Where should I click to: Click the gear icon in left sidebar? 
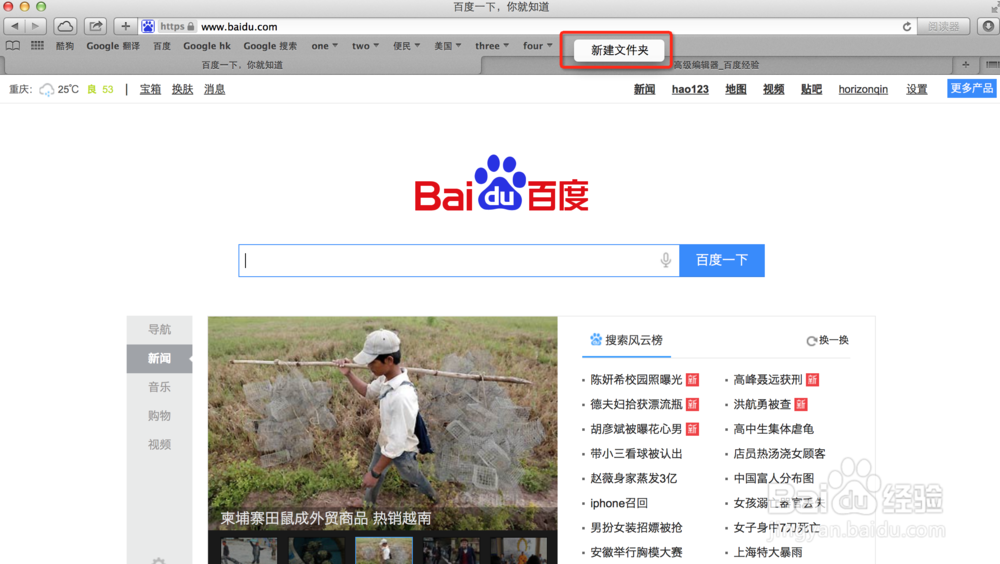(x=159, y=560)
